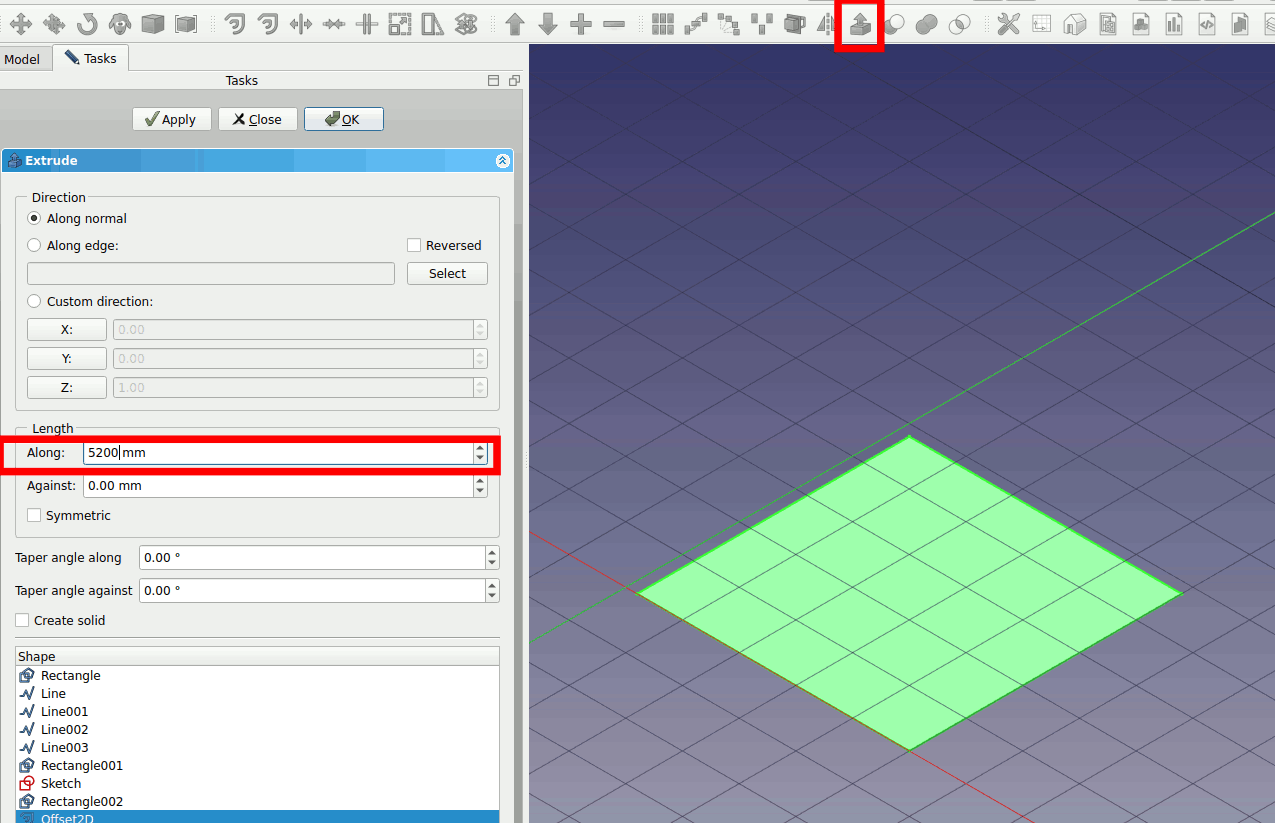
Task: Click the Downgrade down-arrow icon
Action: point(548,24)
